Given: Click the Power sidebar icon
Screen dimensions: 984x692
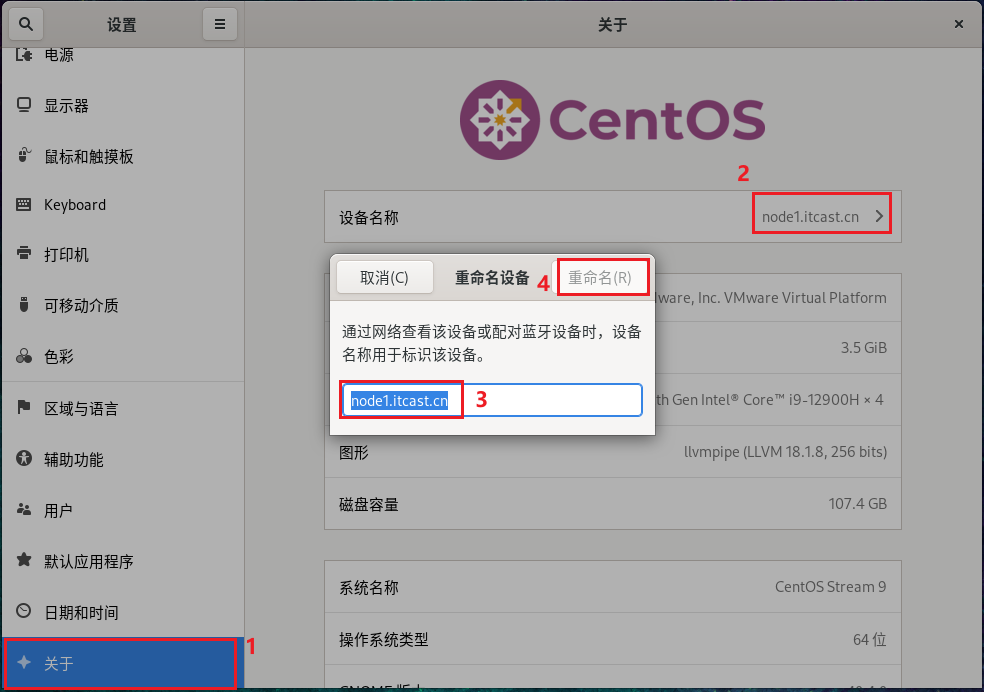Looking at the screenshot, I should 24,55.
